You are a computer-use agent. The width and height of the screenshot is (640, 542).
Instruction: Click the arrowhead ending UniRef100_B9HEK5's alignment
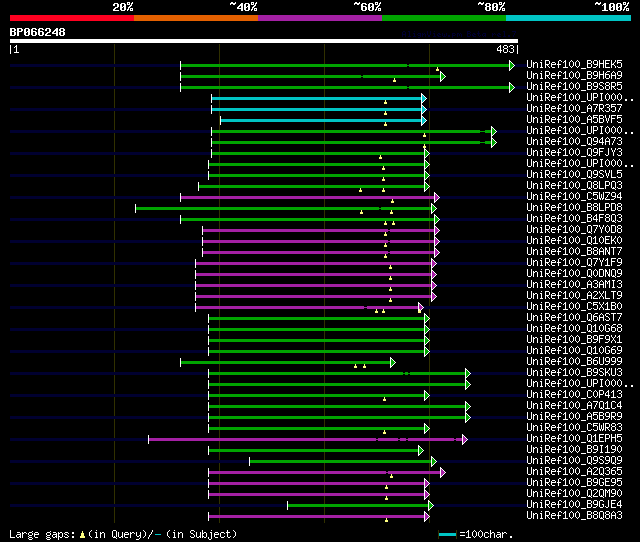point(512,65)
